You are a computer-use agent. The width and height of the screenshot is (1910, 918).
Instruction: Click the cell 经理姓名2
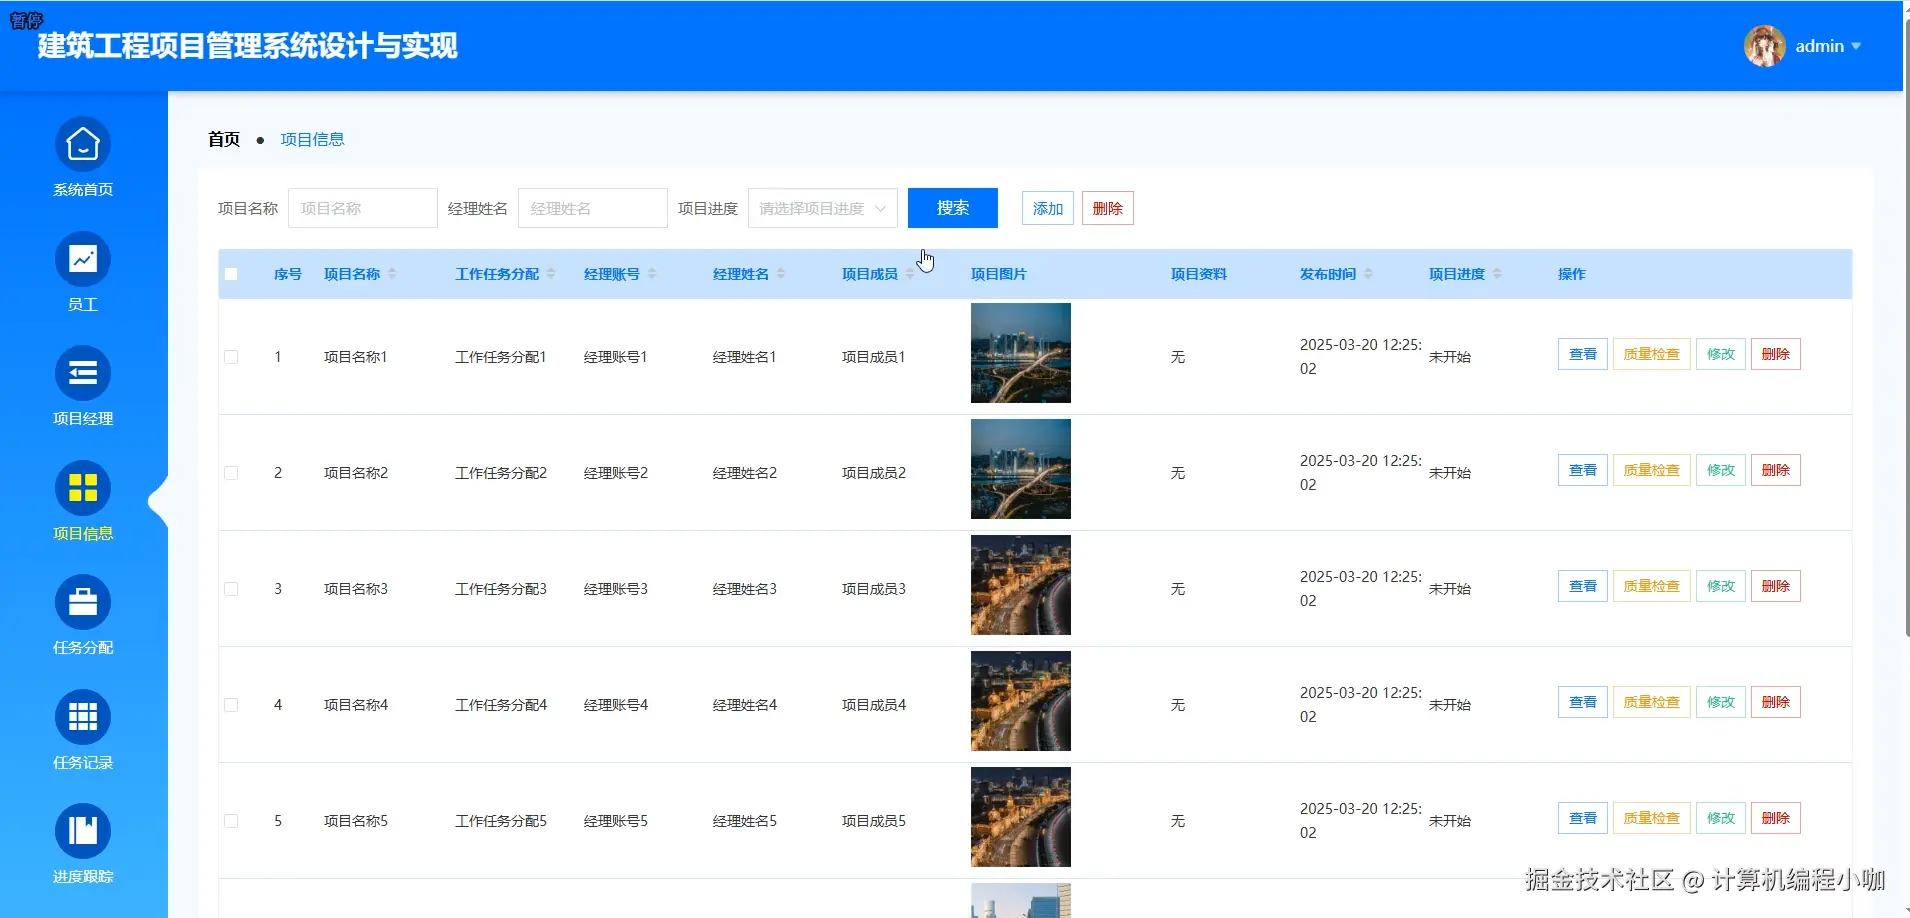(x=745, y=473)
